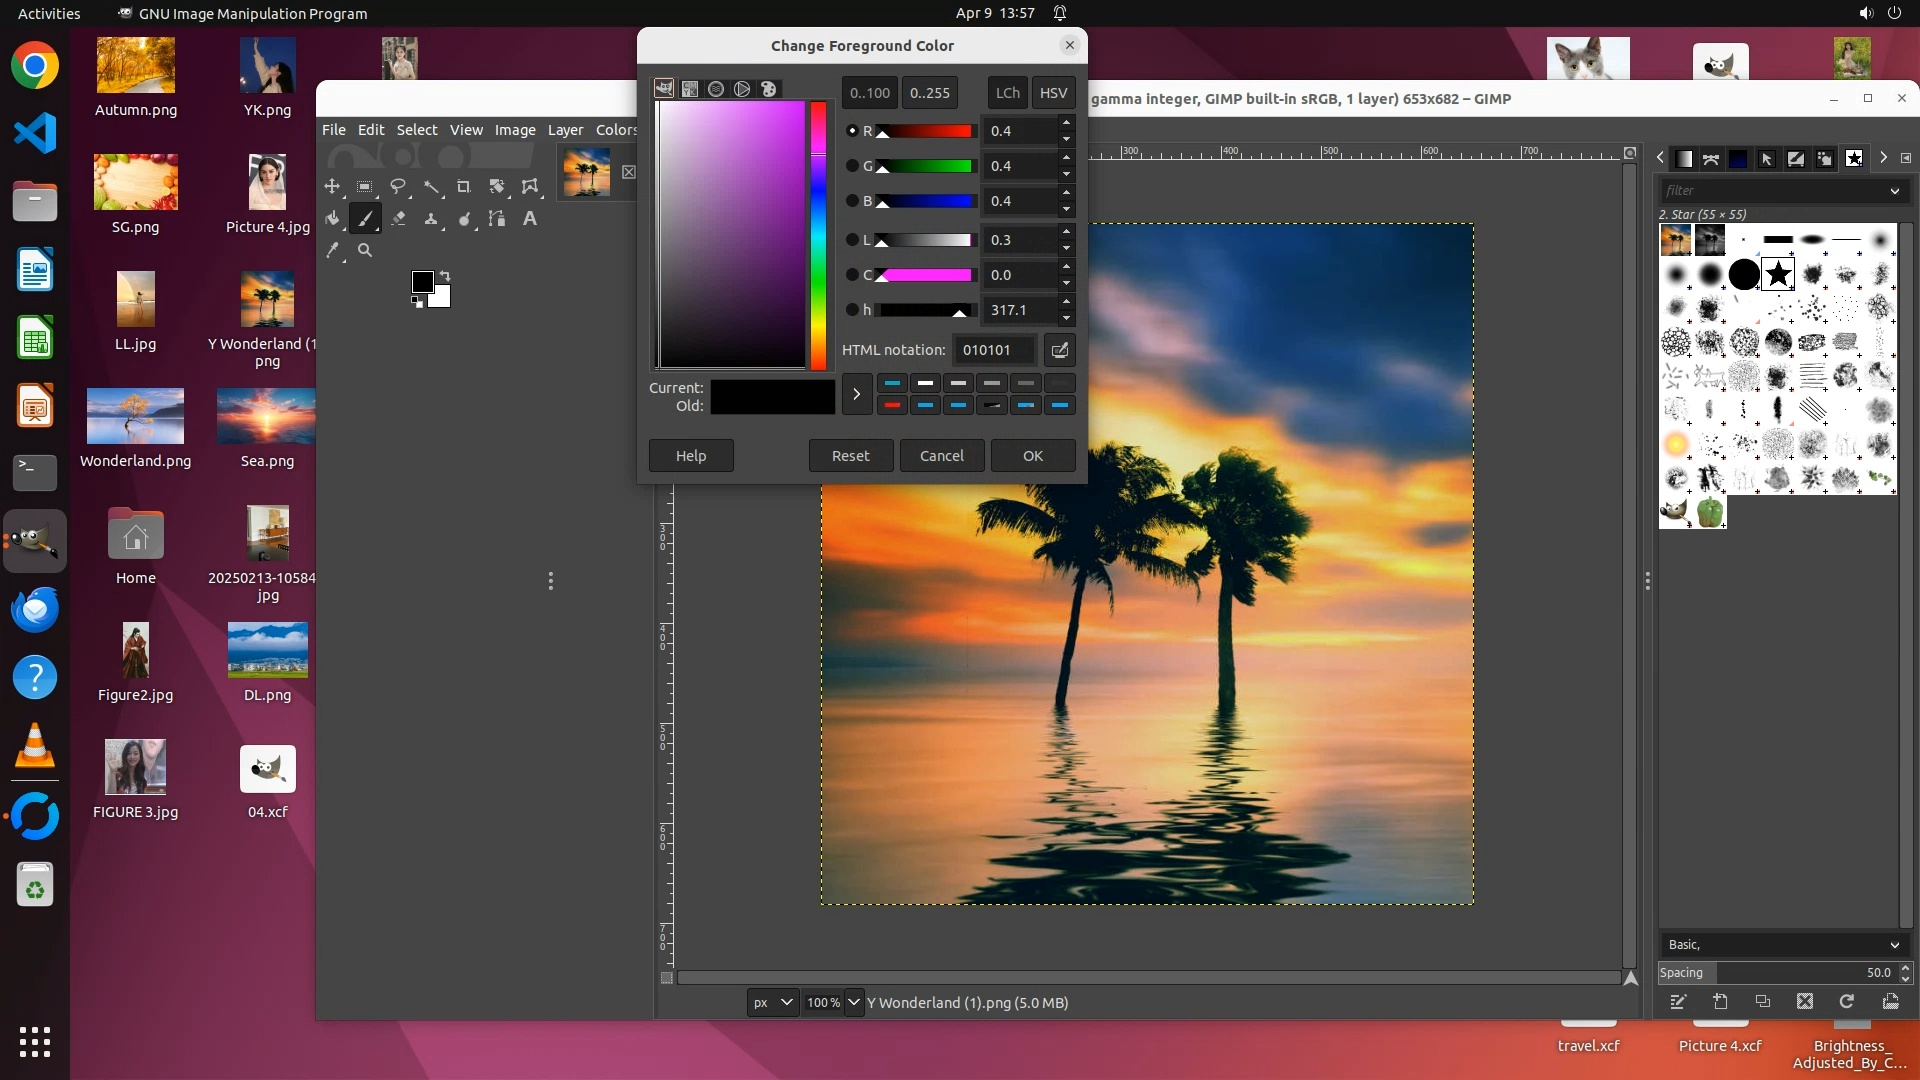Select the Eraser tool in toolbox
The height and width of the screenshot is (1080, 1920).
398,219
